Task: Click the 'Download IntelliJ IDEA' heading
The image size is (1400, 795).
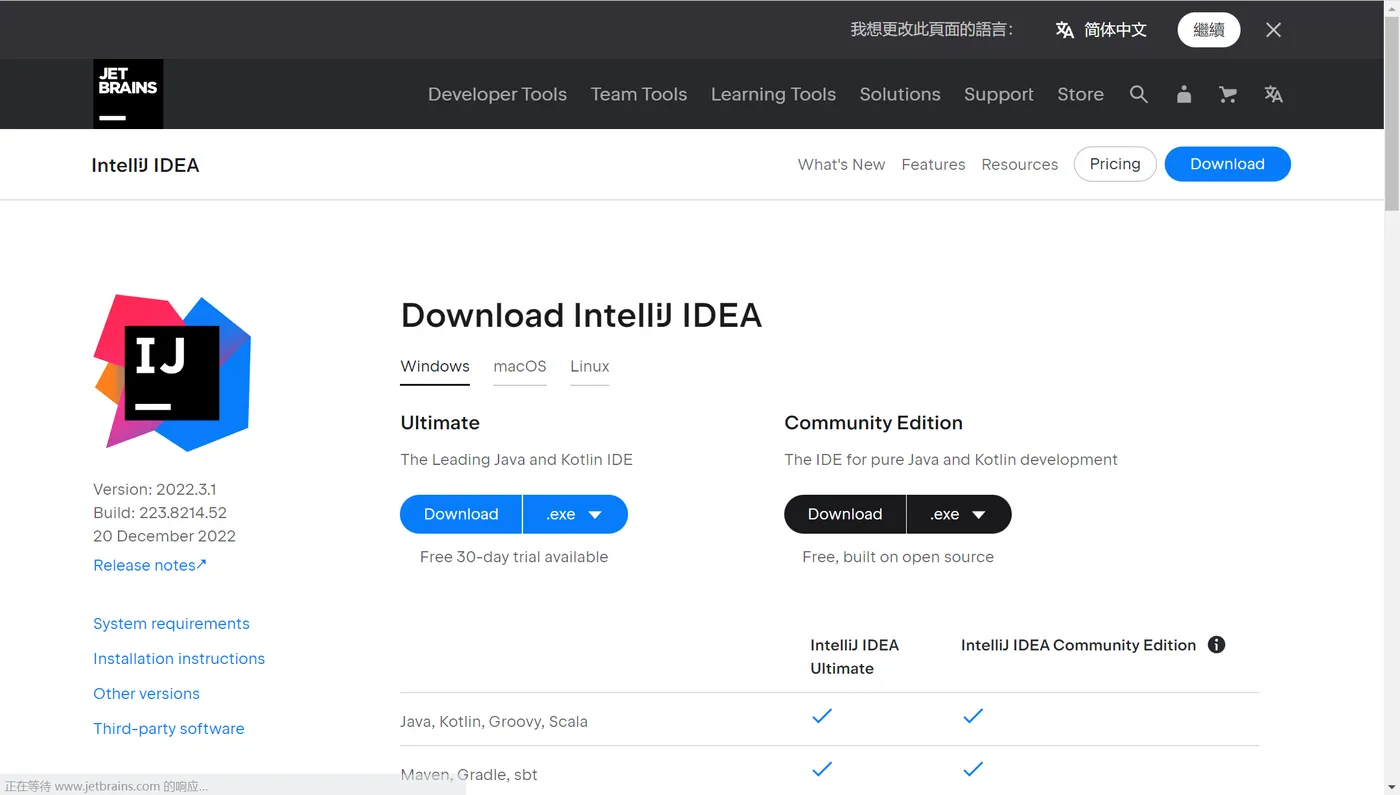Action: [581, 315]
